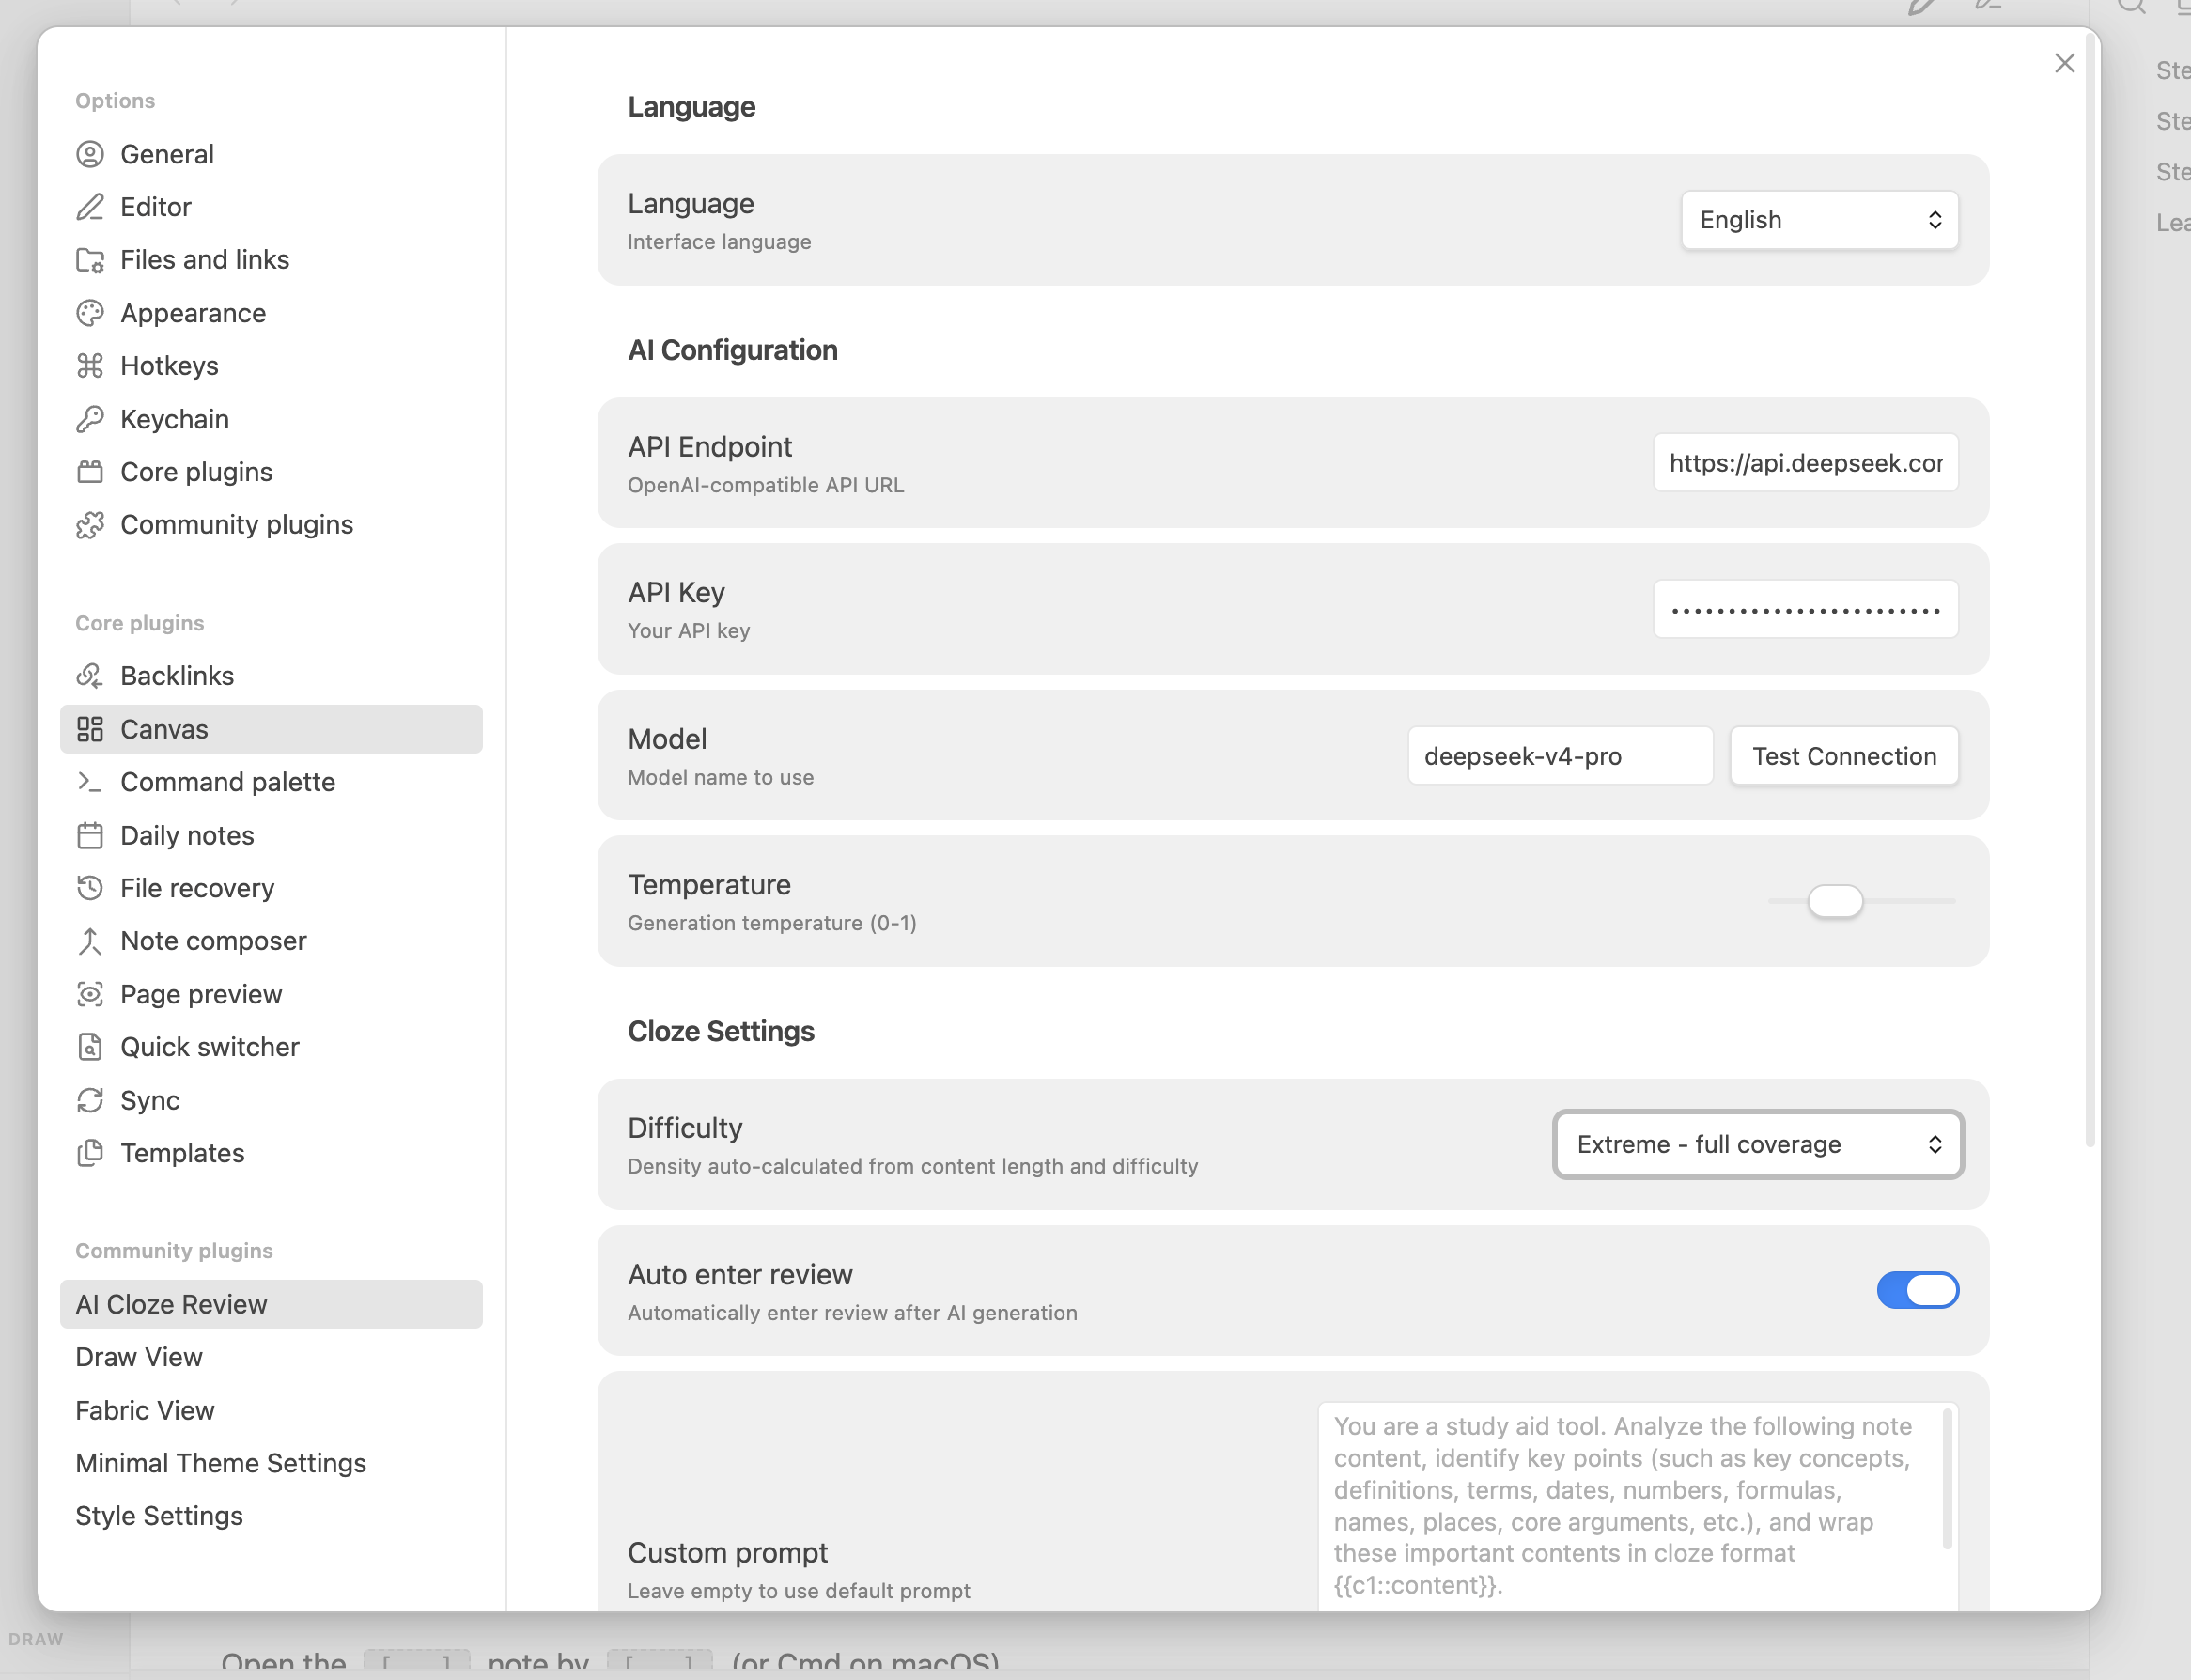Select Command palette plugin settings
2191x1680 pixels.
click(x=271, y=782)
